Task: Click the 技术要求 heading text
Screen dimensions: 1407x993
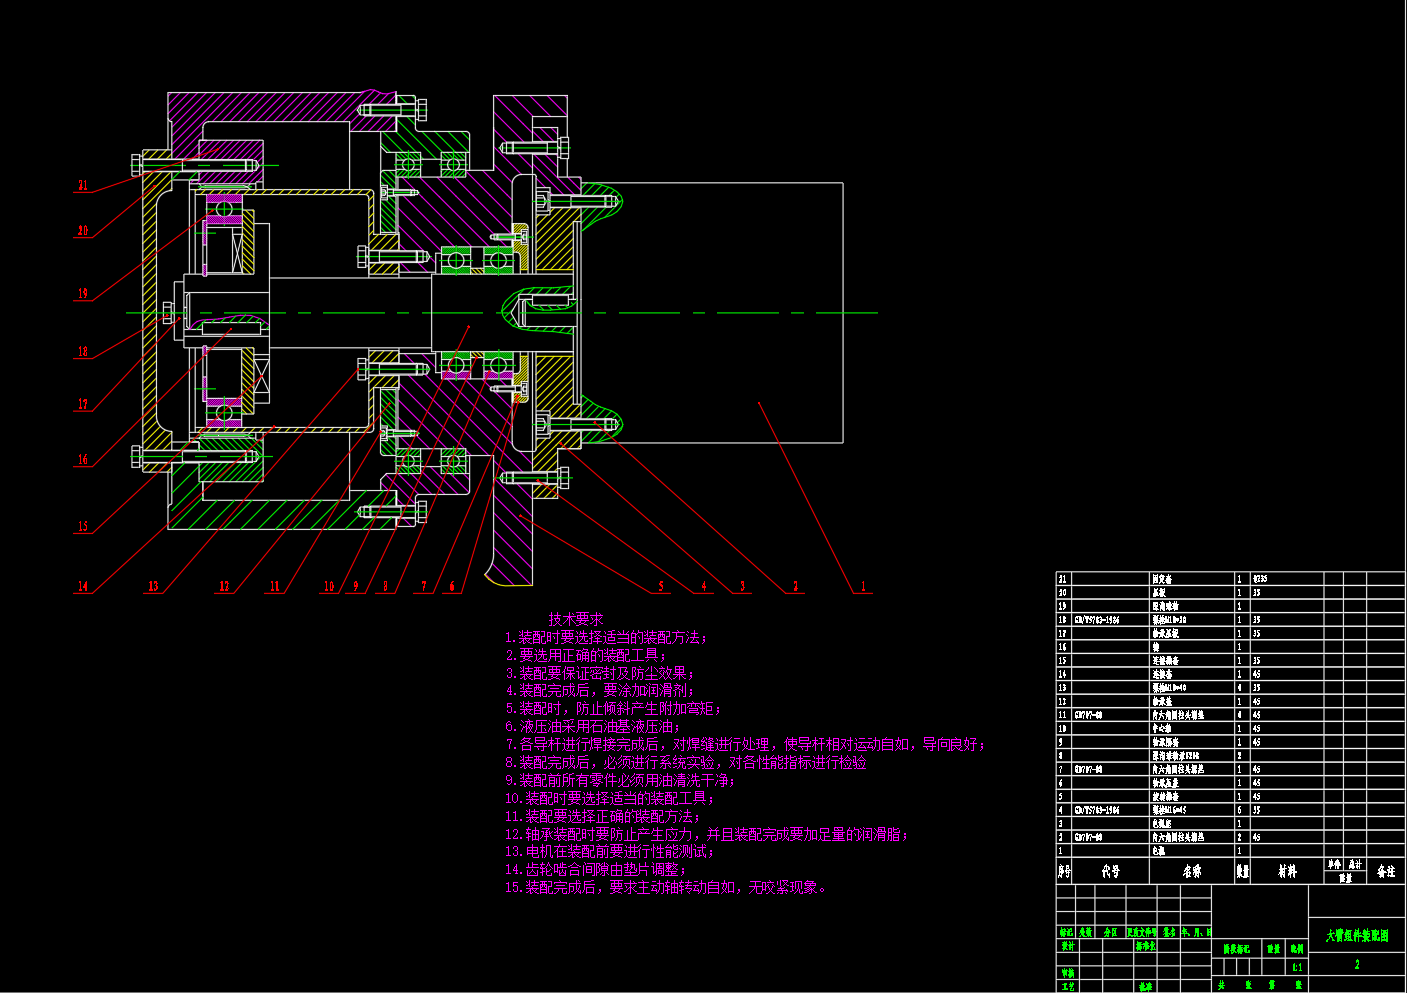Action: coord(576,619)
